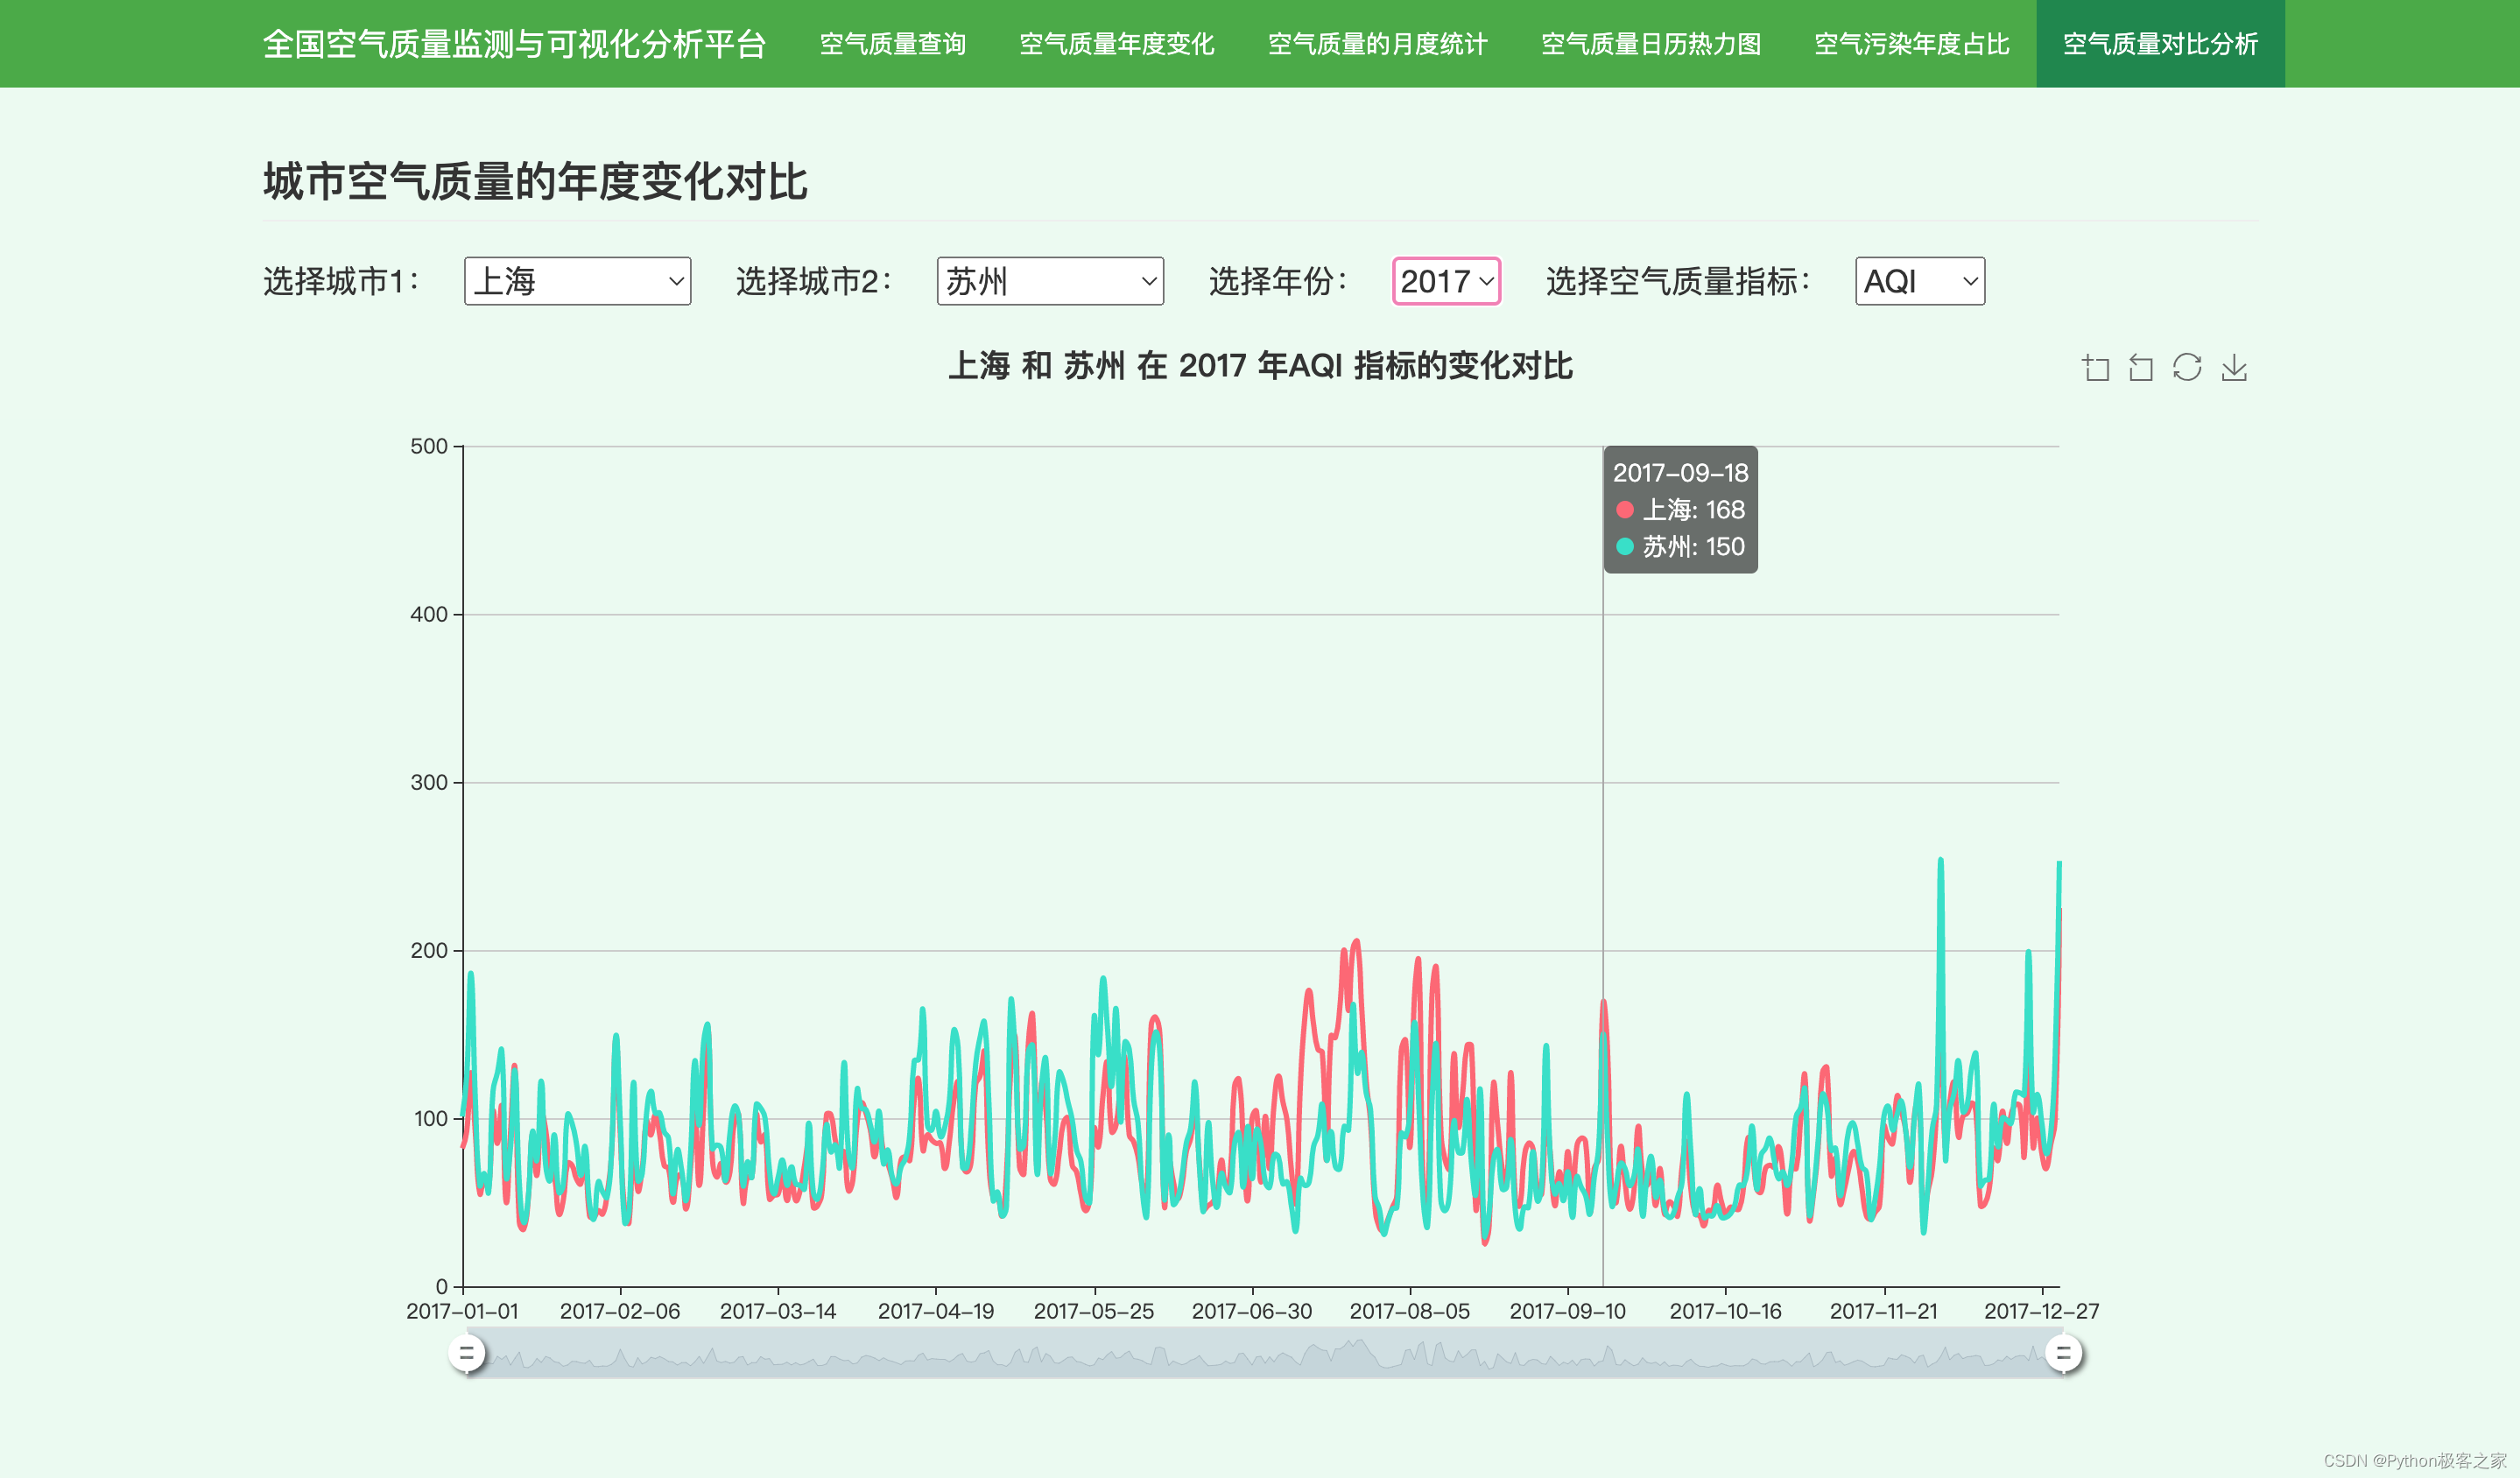The height and width of the screenshot is (1478, 2520).
Task: Click the chart restore refresh icon
Action: (2187, 368)
